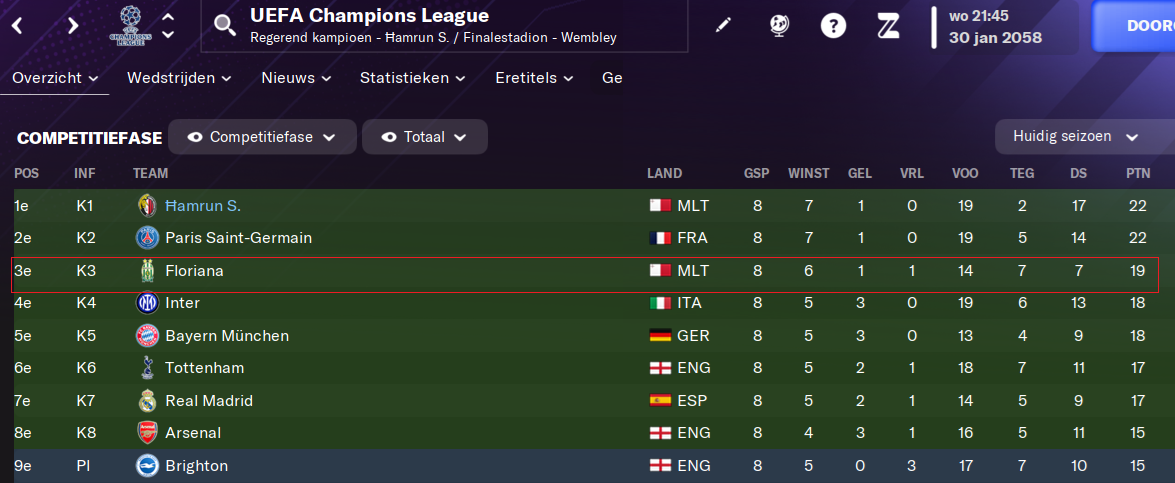
Task: Open the help question mark icon
Action: point(833,25)
